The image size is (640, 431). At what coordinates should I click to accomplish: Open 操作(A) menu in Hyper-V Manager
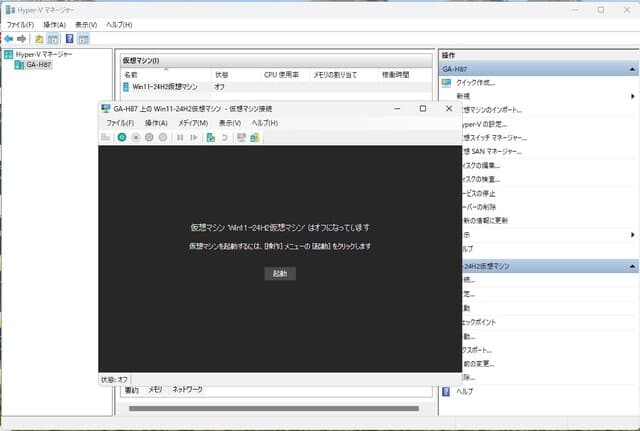(x=56, y=24)
